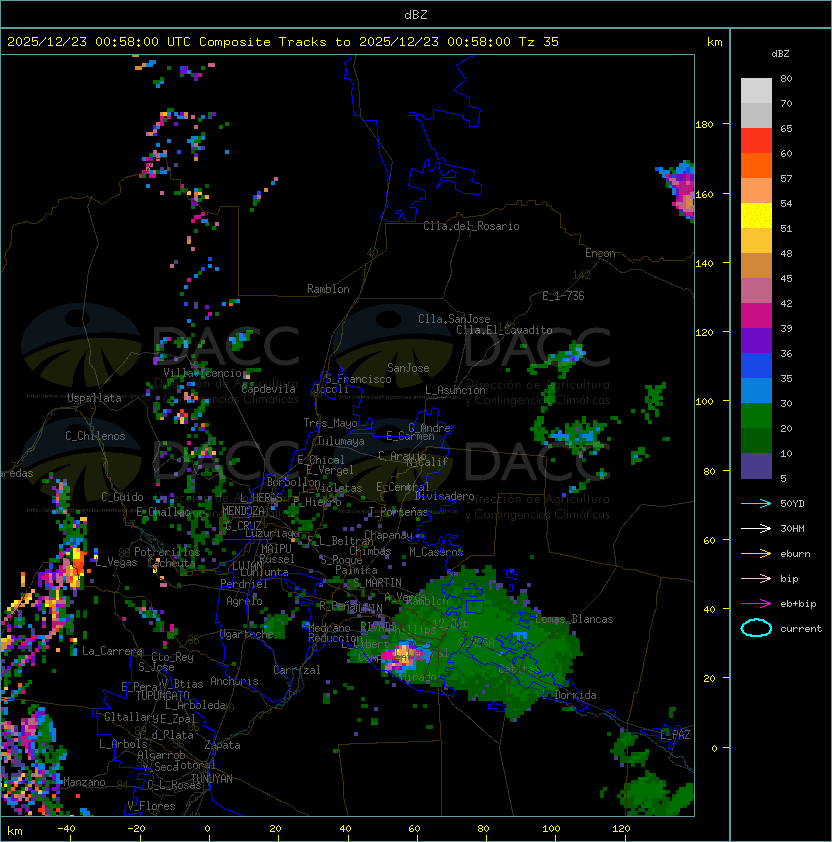Click the Tres_Mayo map label
Screen dimensions: 832x842
[330, 423]
